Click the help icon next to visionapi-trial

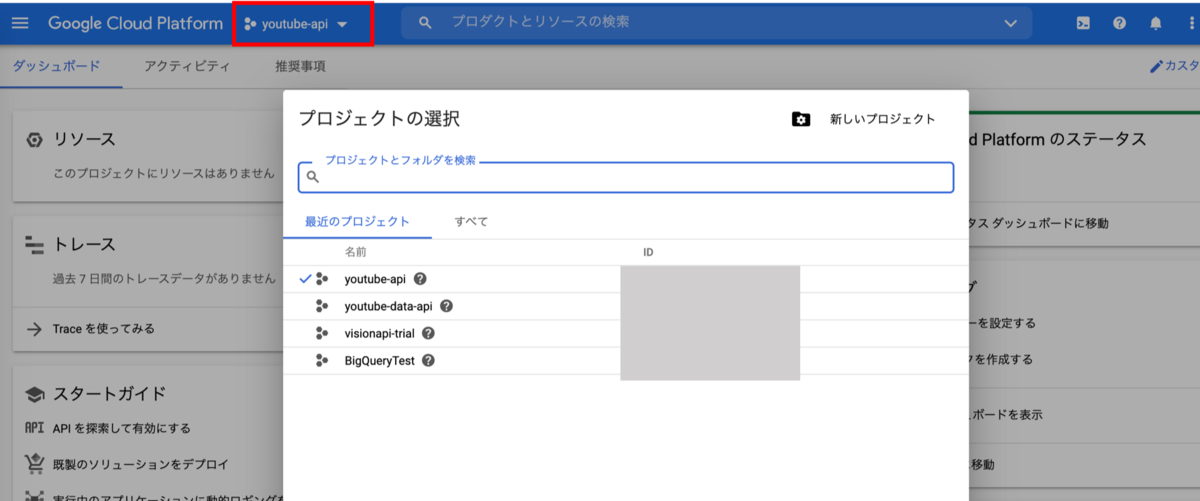(429, 333)
